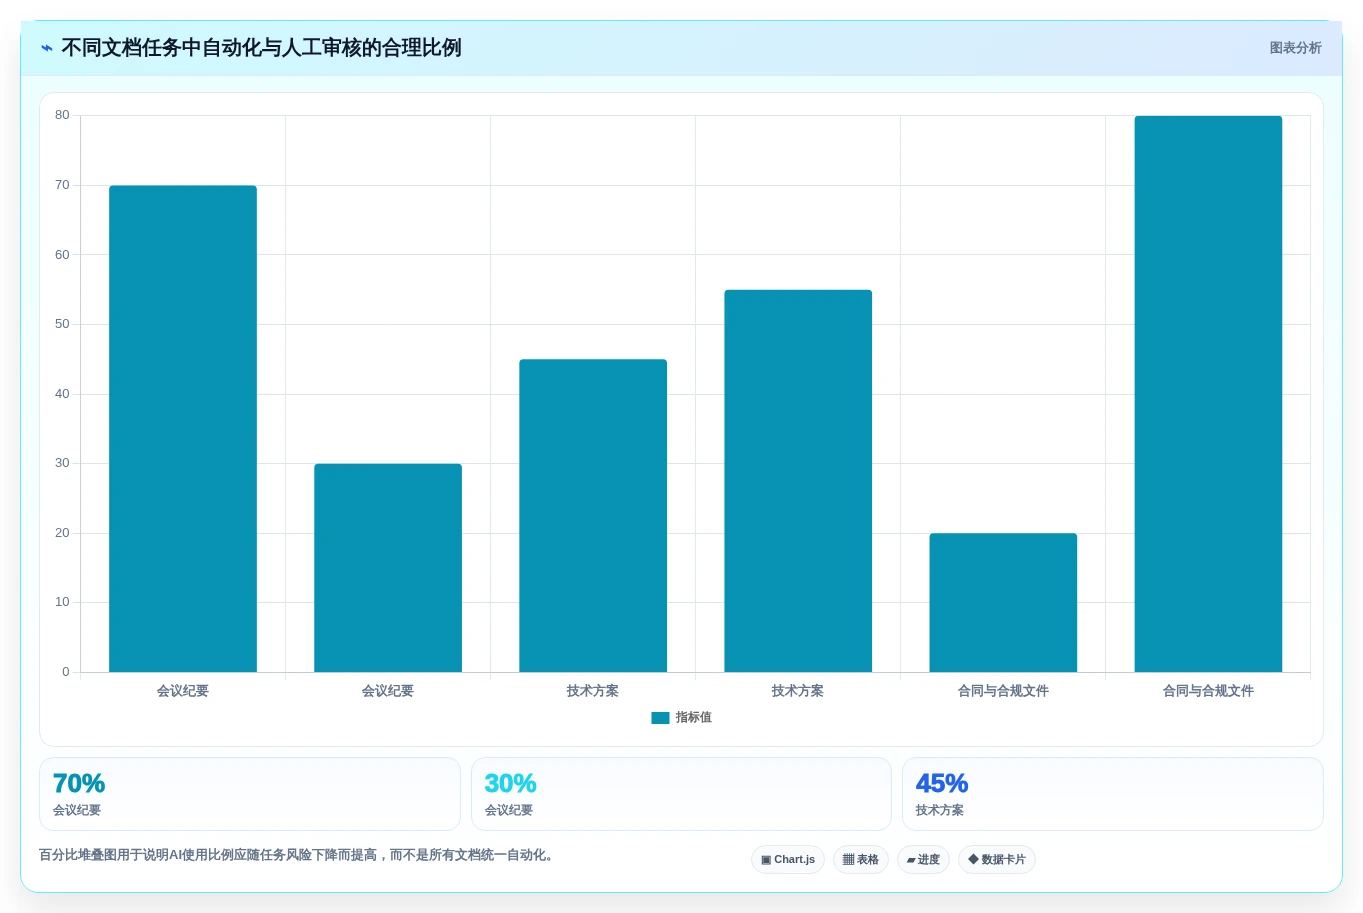Click the 图表分析 label in header
Image resolution: width=1363 pixels, height=913 pixels.
click(1295, 48)
